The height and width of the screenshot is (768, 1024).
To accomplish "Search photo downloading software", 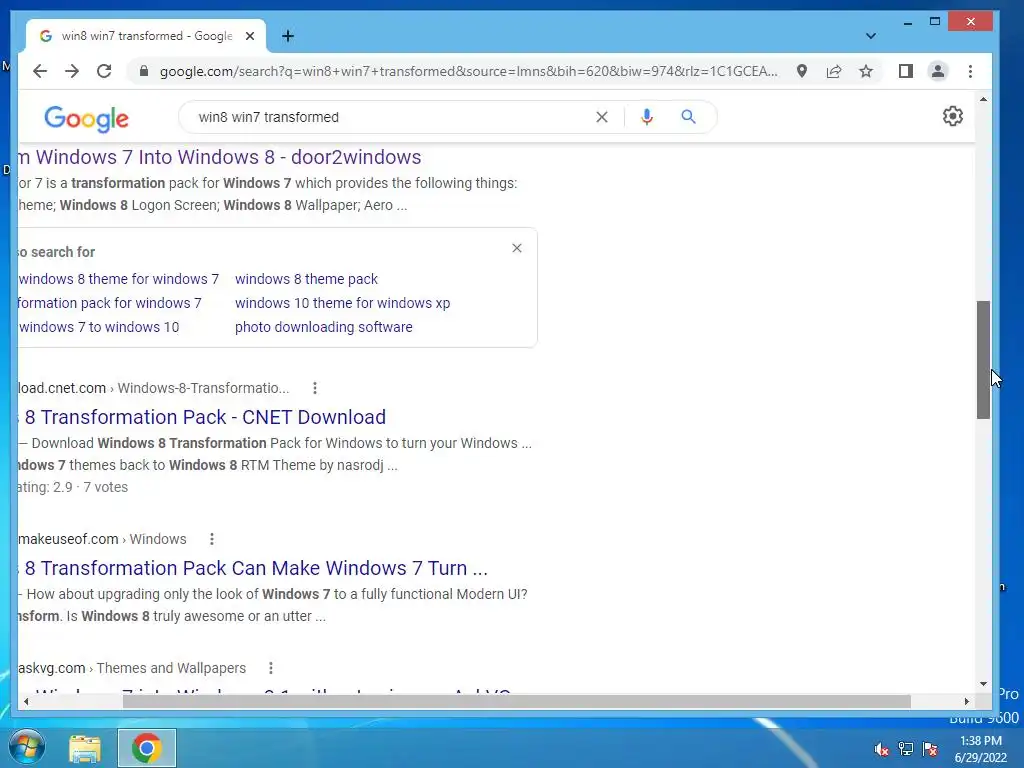I will (324, 327).
